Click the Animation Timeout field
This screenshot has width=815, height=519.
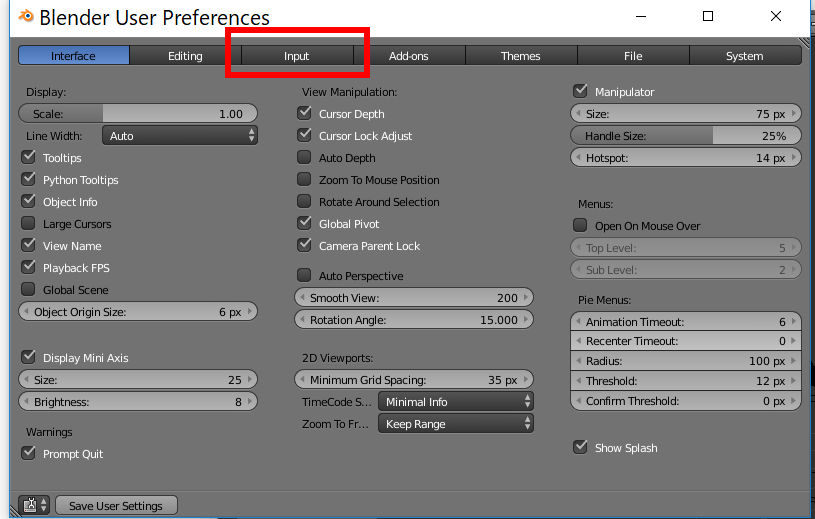pyautogui.click(x=686, y=322)
